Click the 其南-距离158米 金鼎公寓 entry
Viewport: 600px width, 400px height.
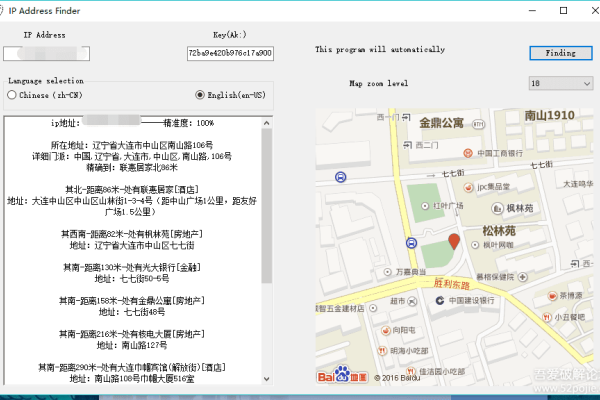[132, 300]
